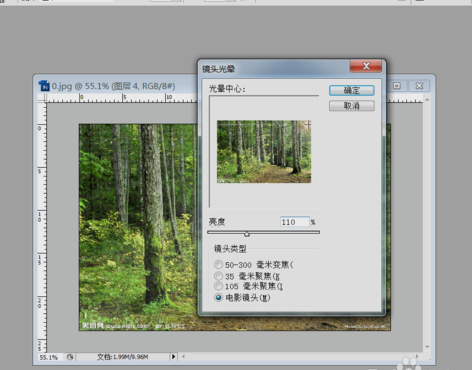This screenshot has width=472, height=370.
Task: Select the 电影镜头 radio button
Action: (218, 297)
